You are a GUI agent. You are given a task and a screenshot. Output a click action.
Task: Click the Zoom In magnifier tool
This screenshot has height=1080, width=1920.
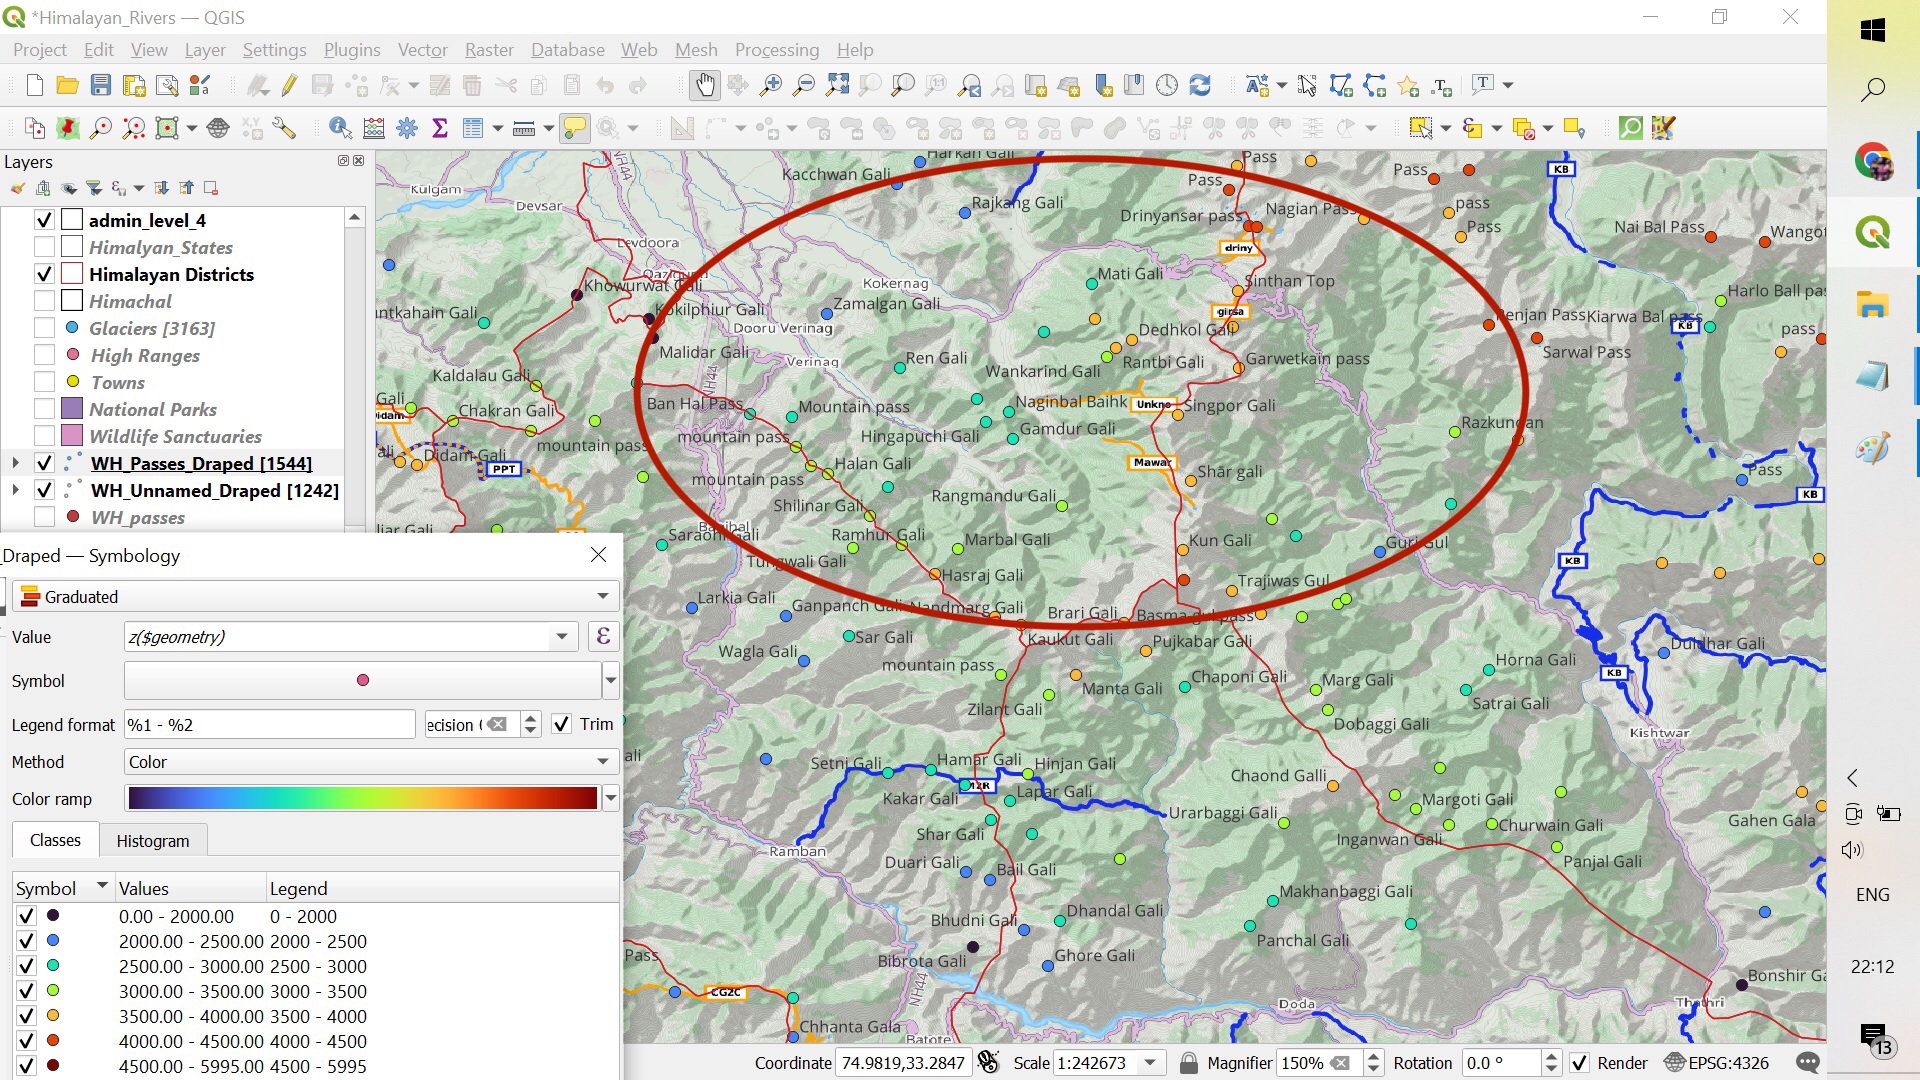coord(771,85)
